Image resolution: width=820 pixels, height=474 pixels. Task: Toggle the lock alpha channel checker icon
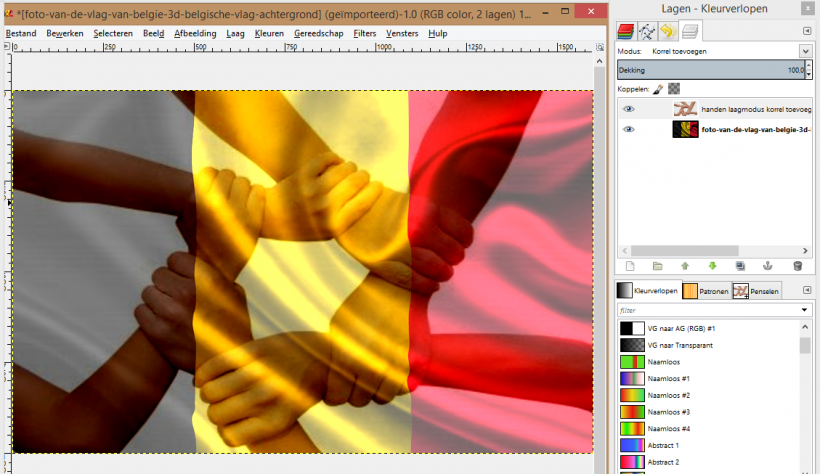pyautogui.click(x=674, y=89)
